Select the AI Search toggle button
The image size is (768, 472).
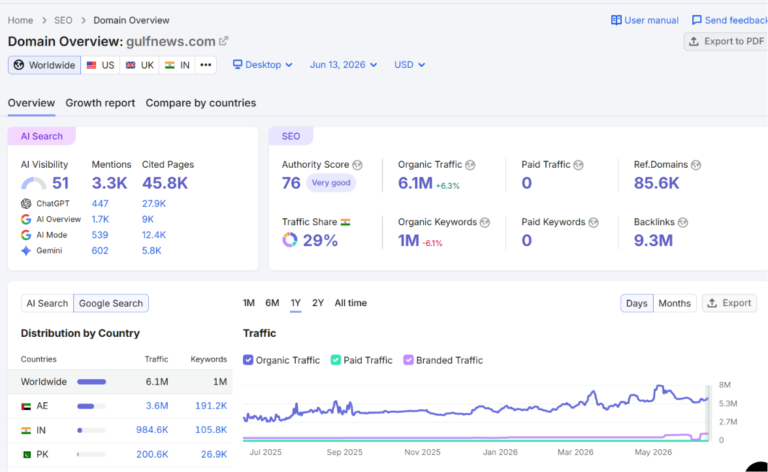(47, 303)
